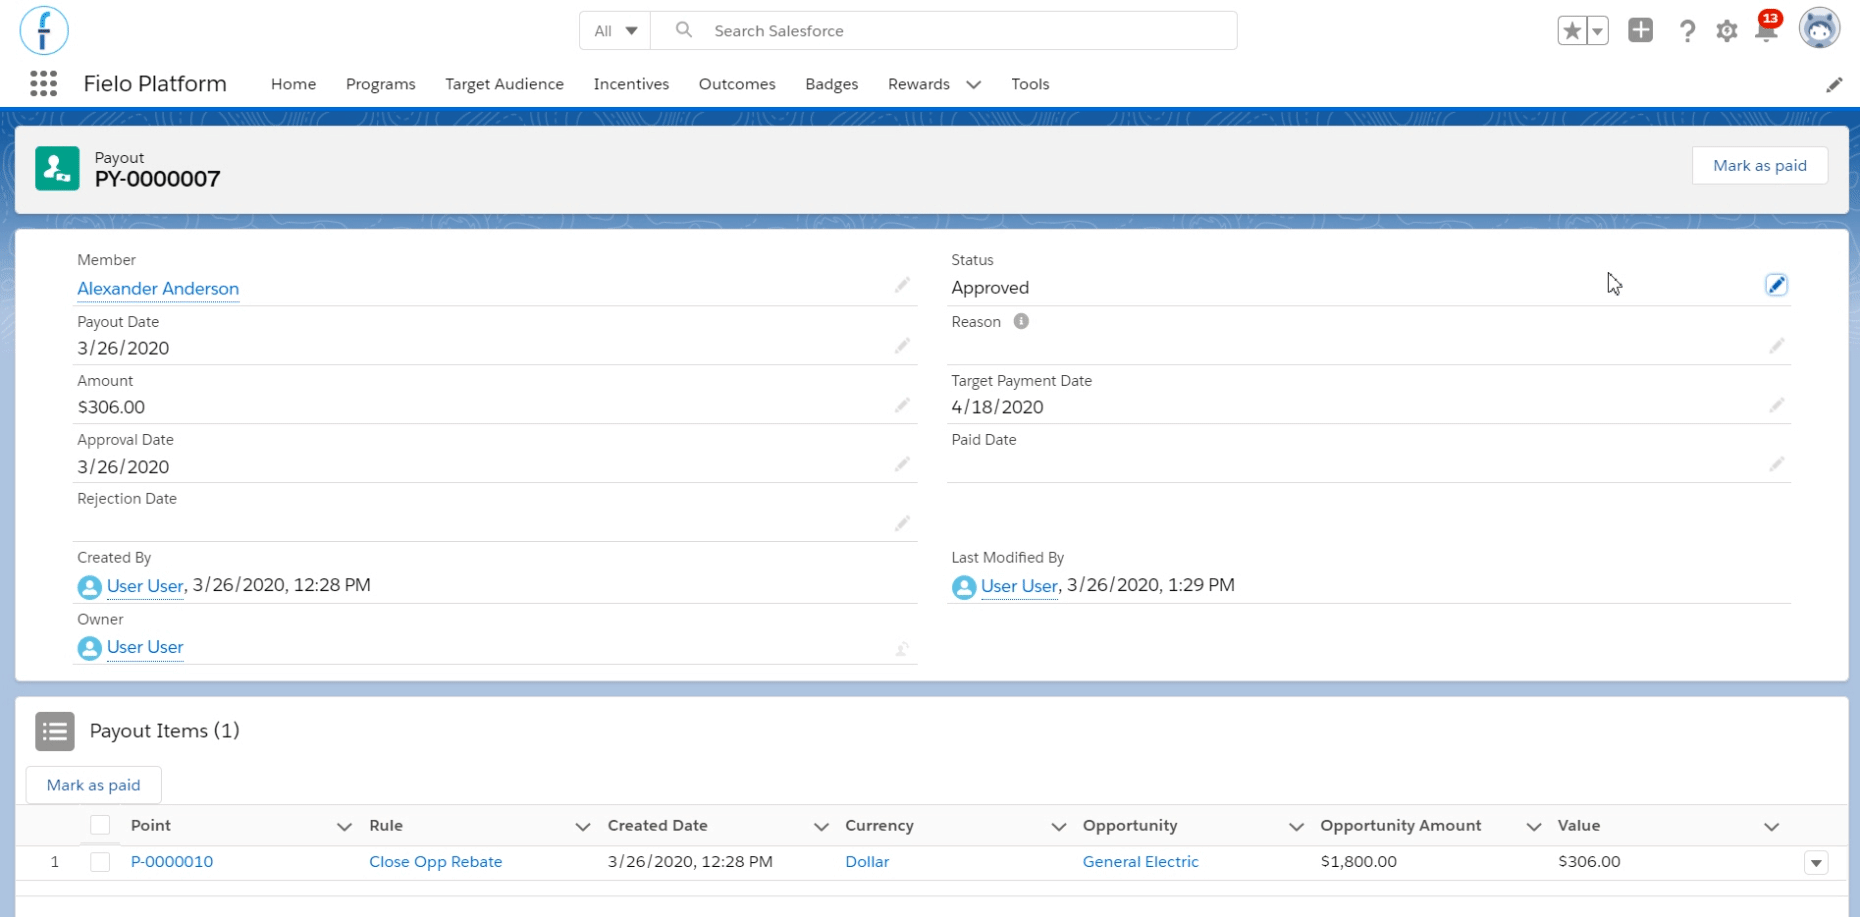This screenshot has width=1860, height=917.
Task: Click the Last Modified By avatar icon
Action: (964, 587)
